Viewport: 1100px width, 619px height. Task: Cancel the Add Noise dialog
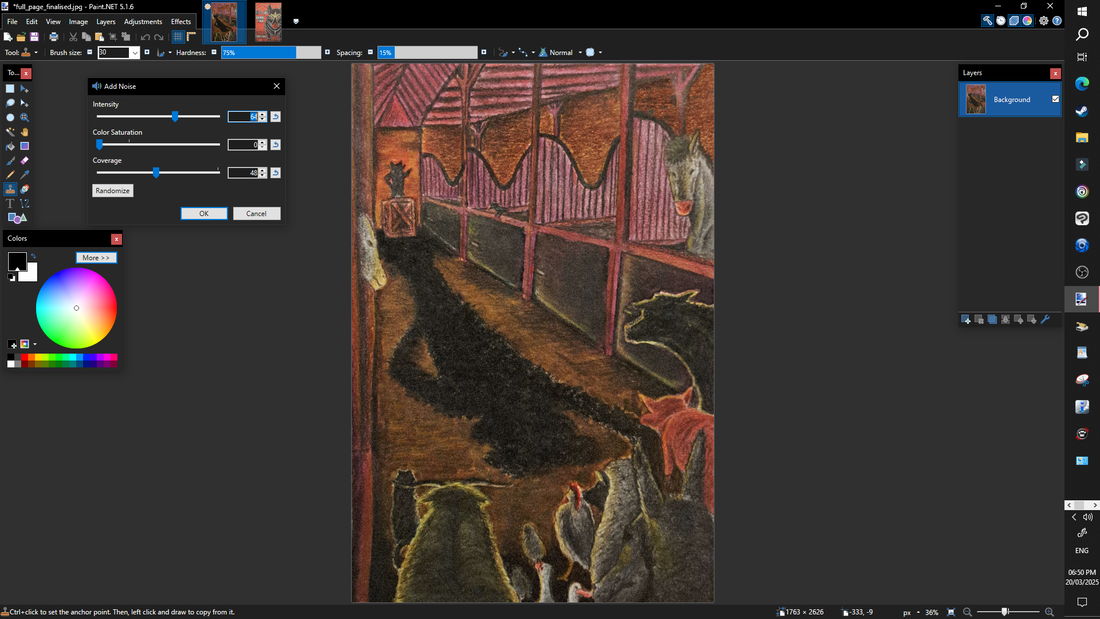point(256,213)
